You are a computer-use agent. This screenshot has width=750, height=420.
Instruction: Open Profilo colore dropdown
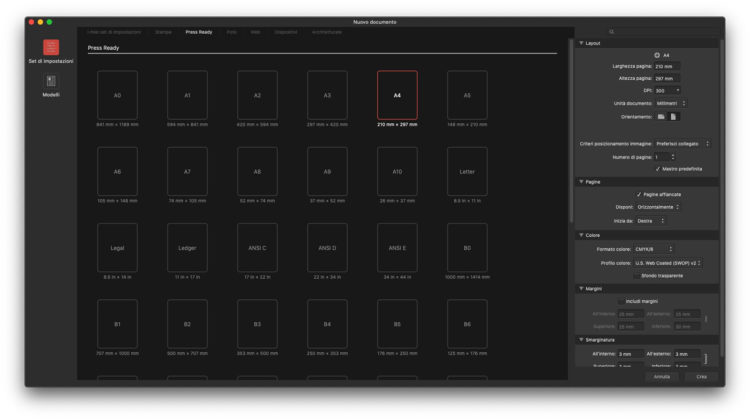click(x=668, y=263)
